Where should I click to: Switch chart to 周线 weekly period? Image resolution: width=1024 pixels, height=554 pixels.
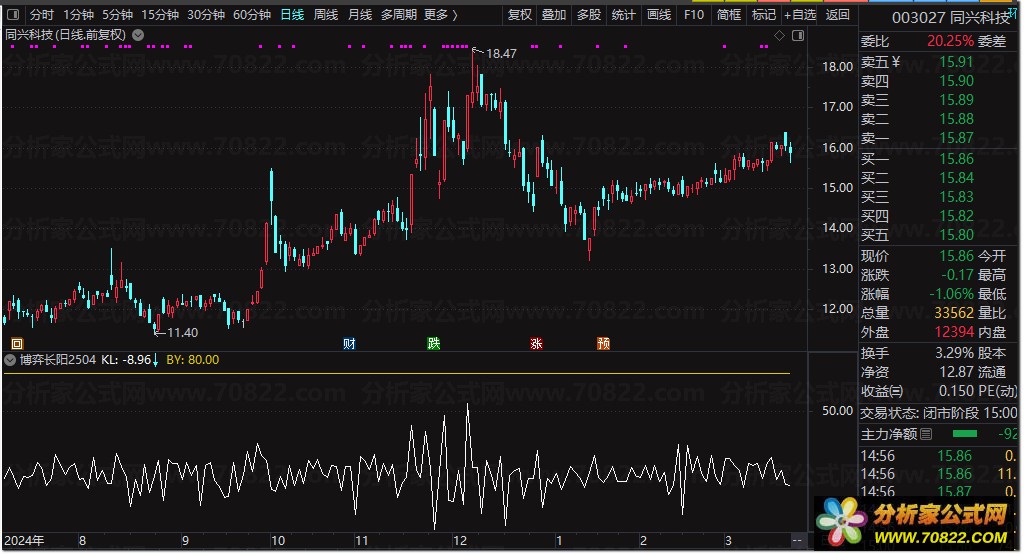coord(326,15)
